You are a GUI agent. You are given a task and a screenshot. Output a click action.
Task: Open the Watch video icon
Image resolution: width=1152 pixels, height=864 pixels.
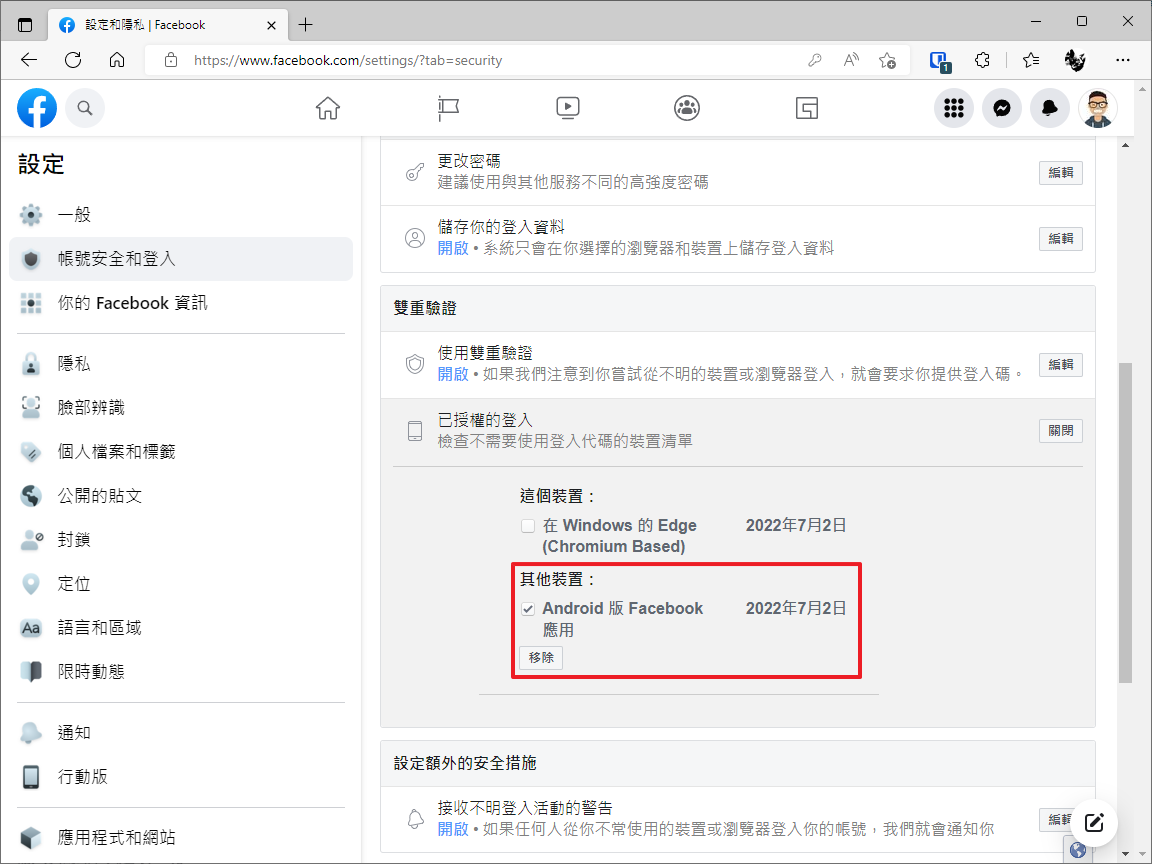coord(567,108)
